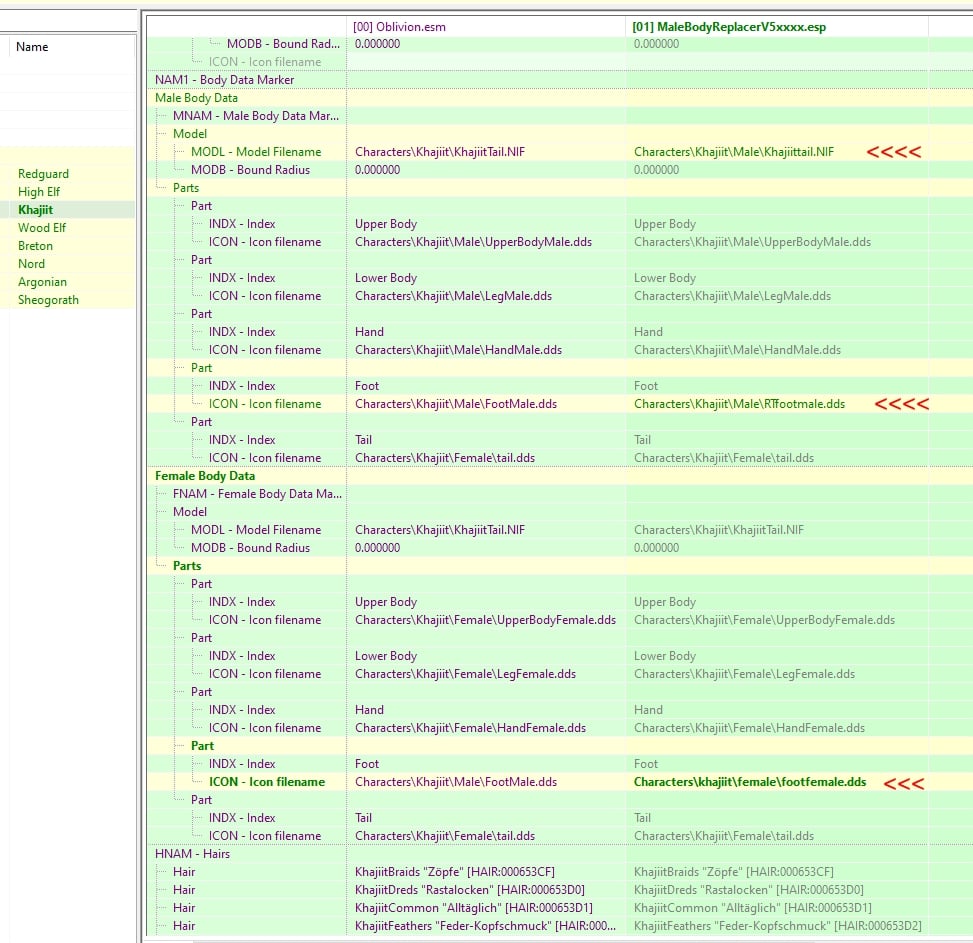Select Redguard in the race list
Viewport: 973px width, 943px height.
click(43, 174)
